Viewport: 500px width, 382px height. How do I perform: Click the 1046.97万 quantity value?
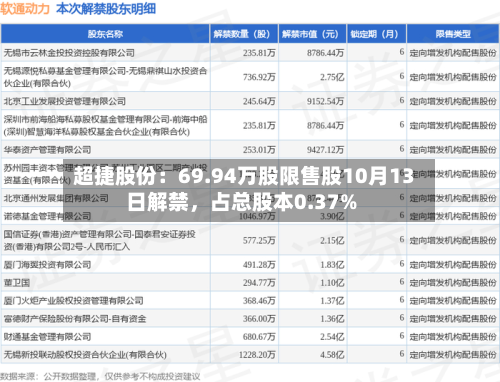pyautogui.click(x=257, y=216)
